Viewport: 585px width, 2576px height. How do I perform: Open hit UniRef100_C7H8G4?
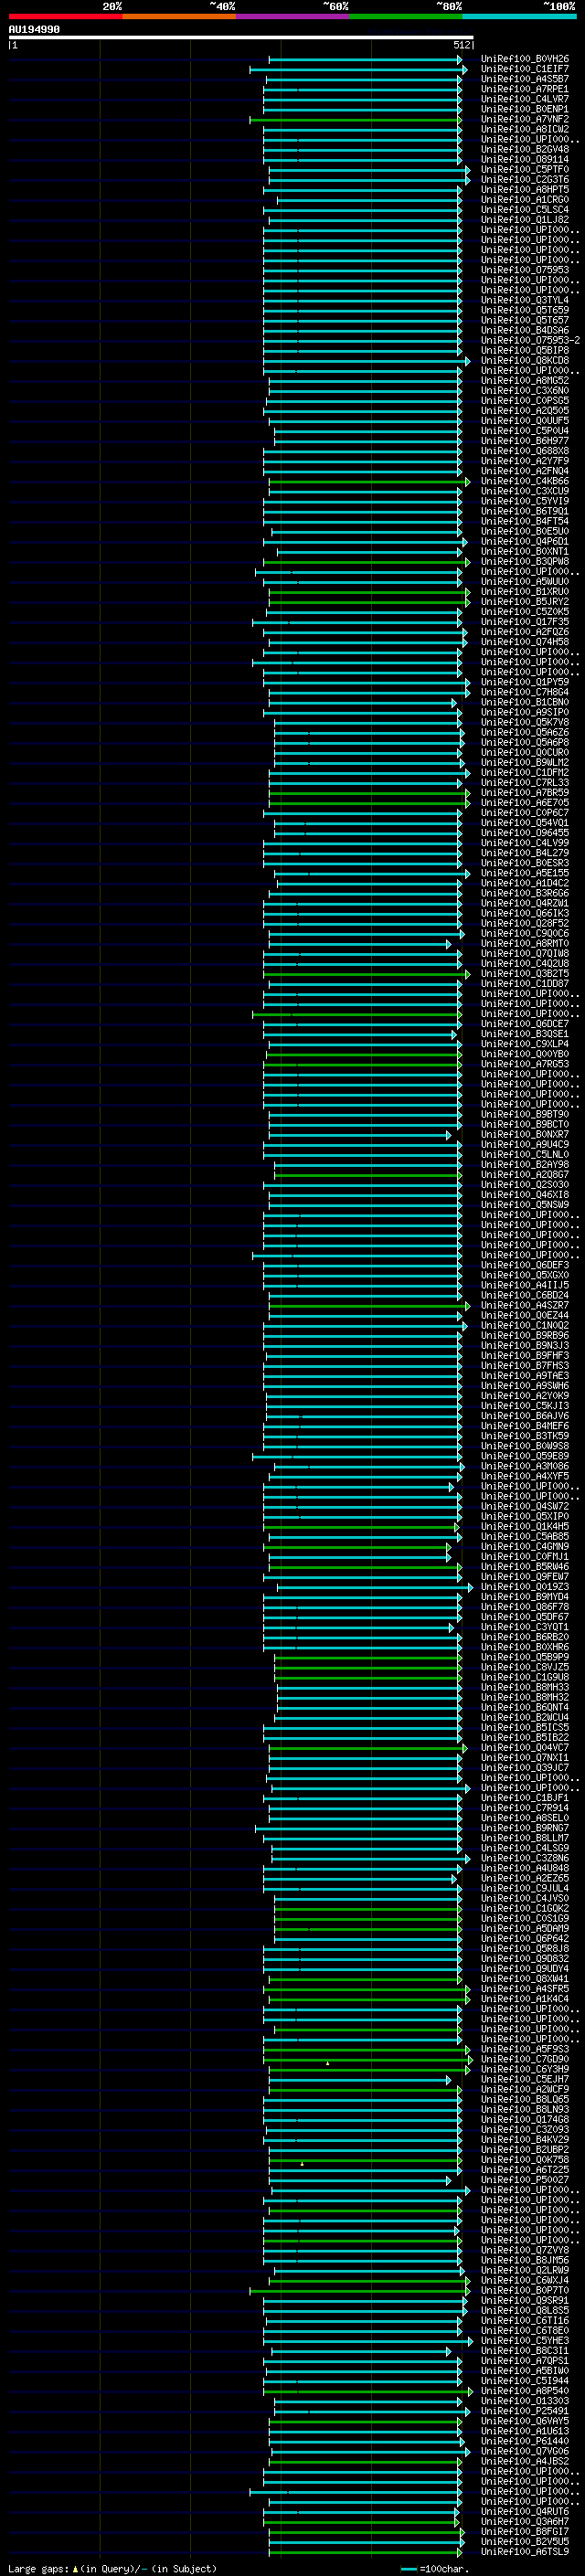click(525, 692)
